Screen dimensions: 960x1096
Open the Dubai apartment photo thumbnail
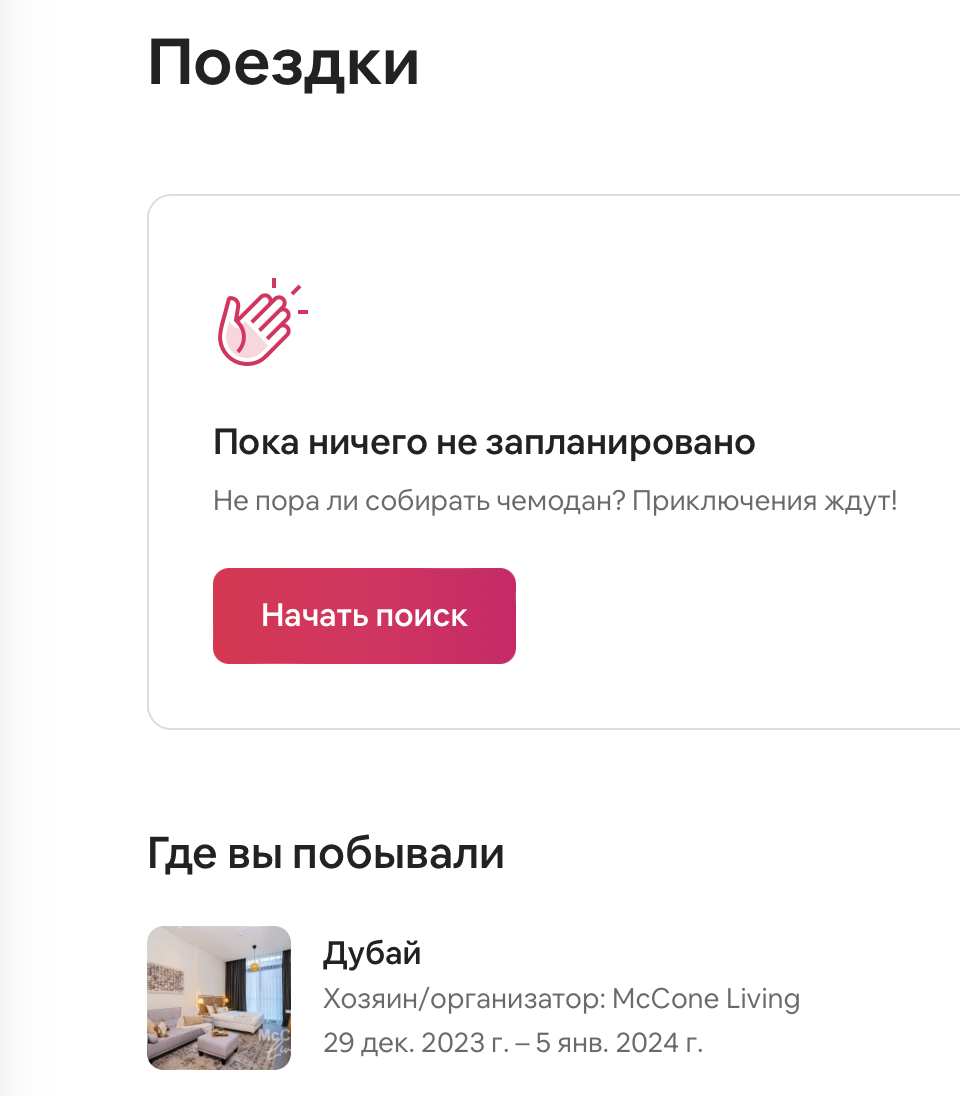(x=219, y=998)
